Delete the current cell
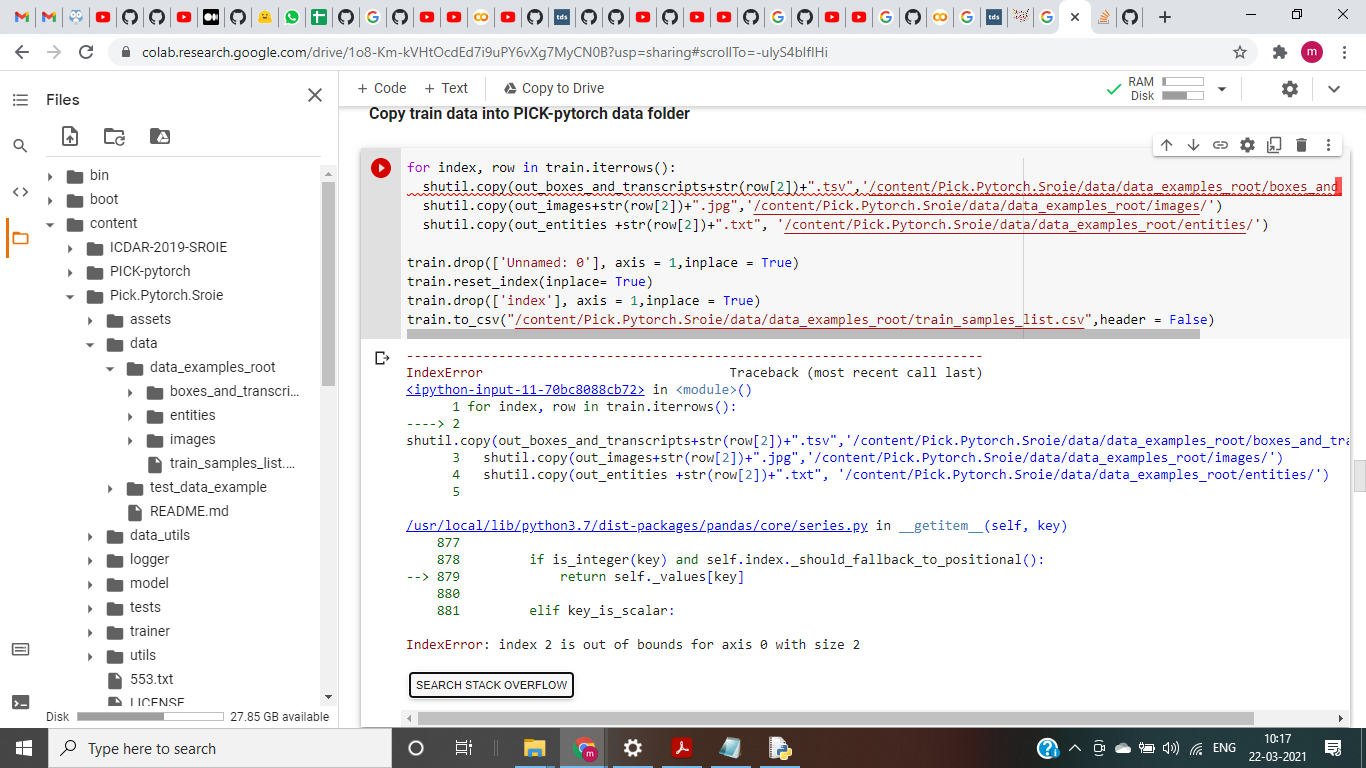This screenshot has height=768, width=1366. pos(1301,145)
